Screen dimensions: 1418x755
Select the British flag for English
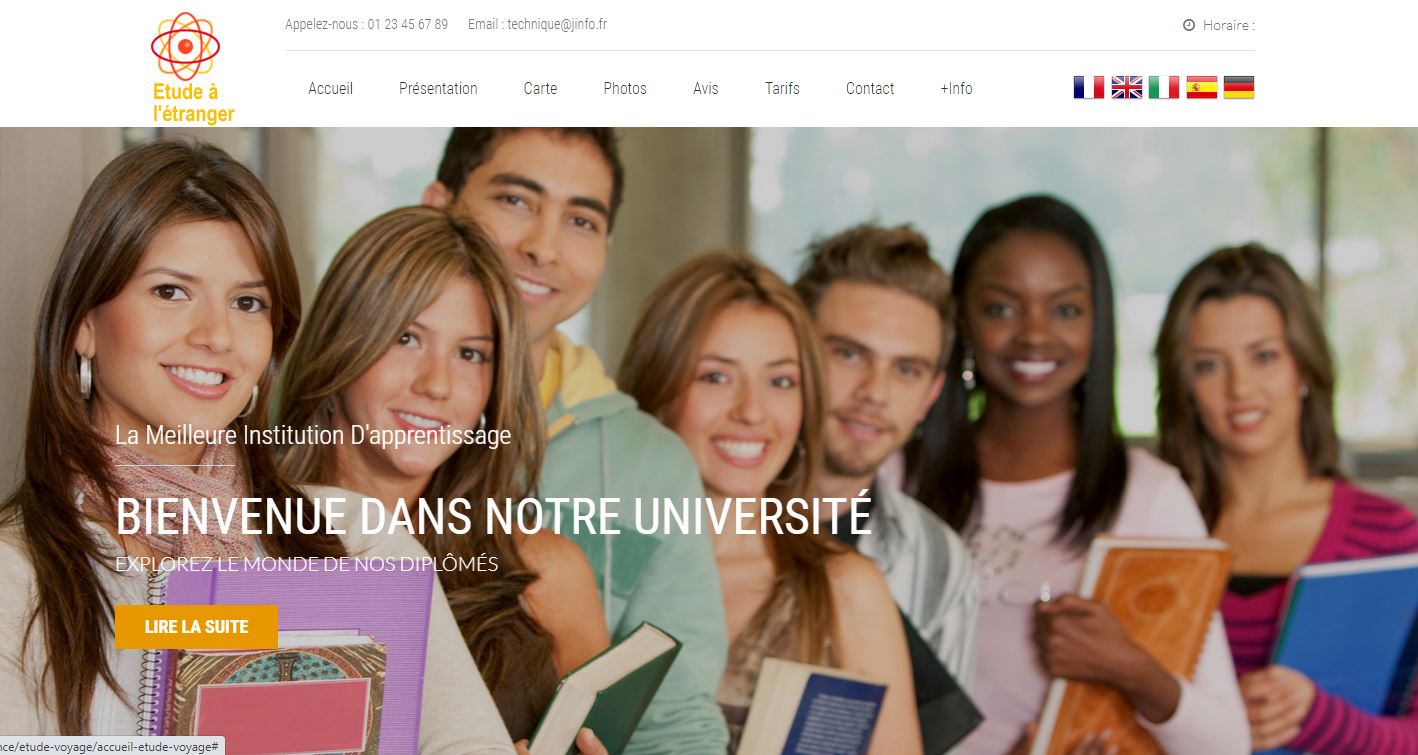click(1127, 88)
